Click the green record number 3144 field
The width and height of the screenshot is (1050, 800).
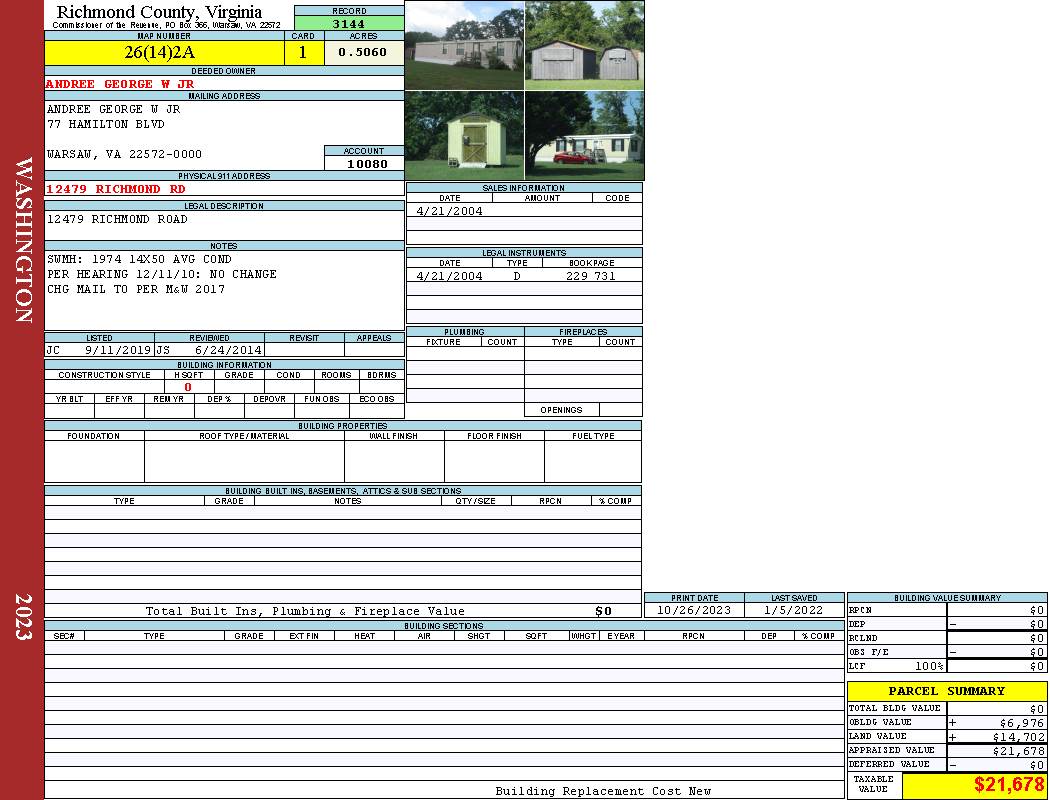(349, 24)
